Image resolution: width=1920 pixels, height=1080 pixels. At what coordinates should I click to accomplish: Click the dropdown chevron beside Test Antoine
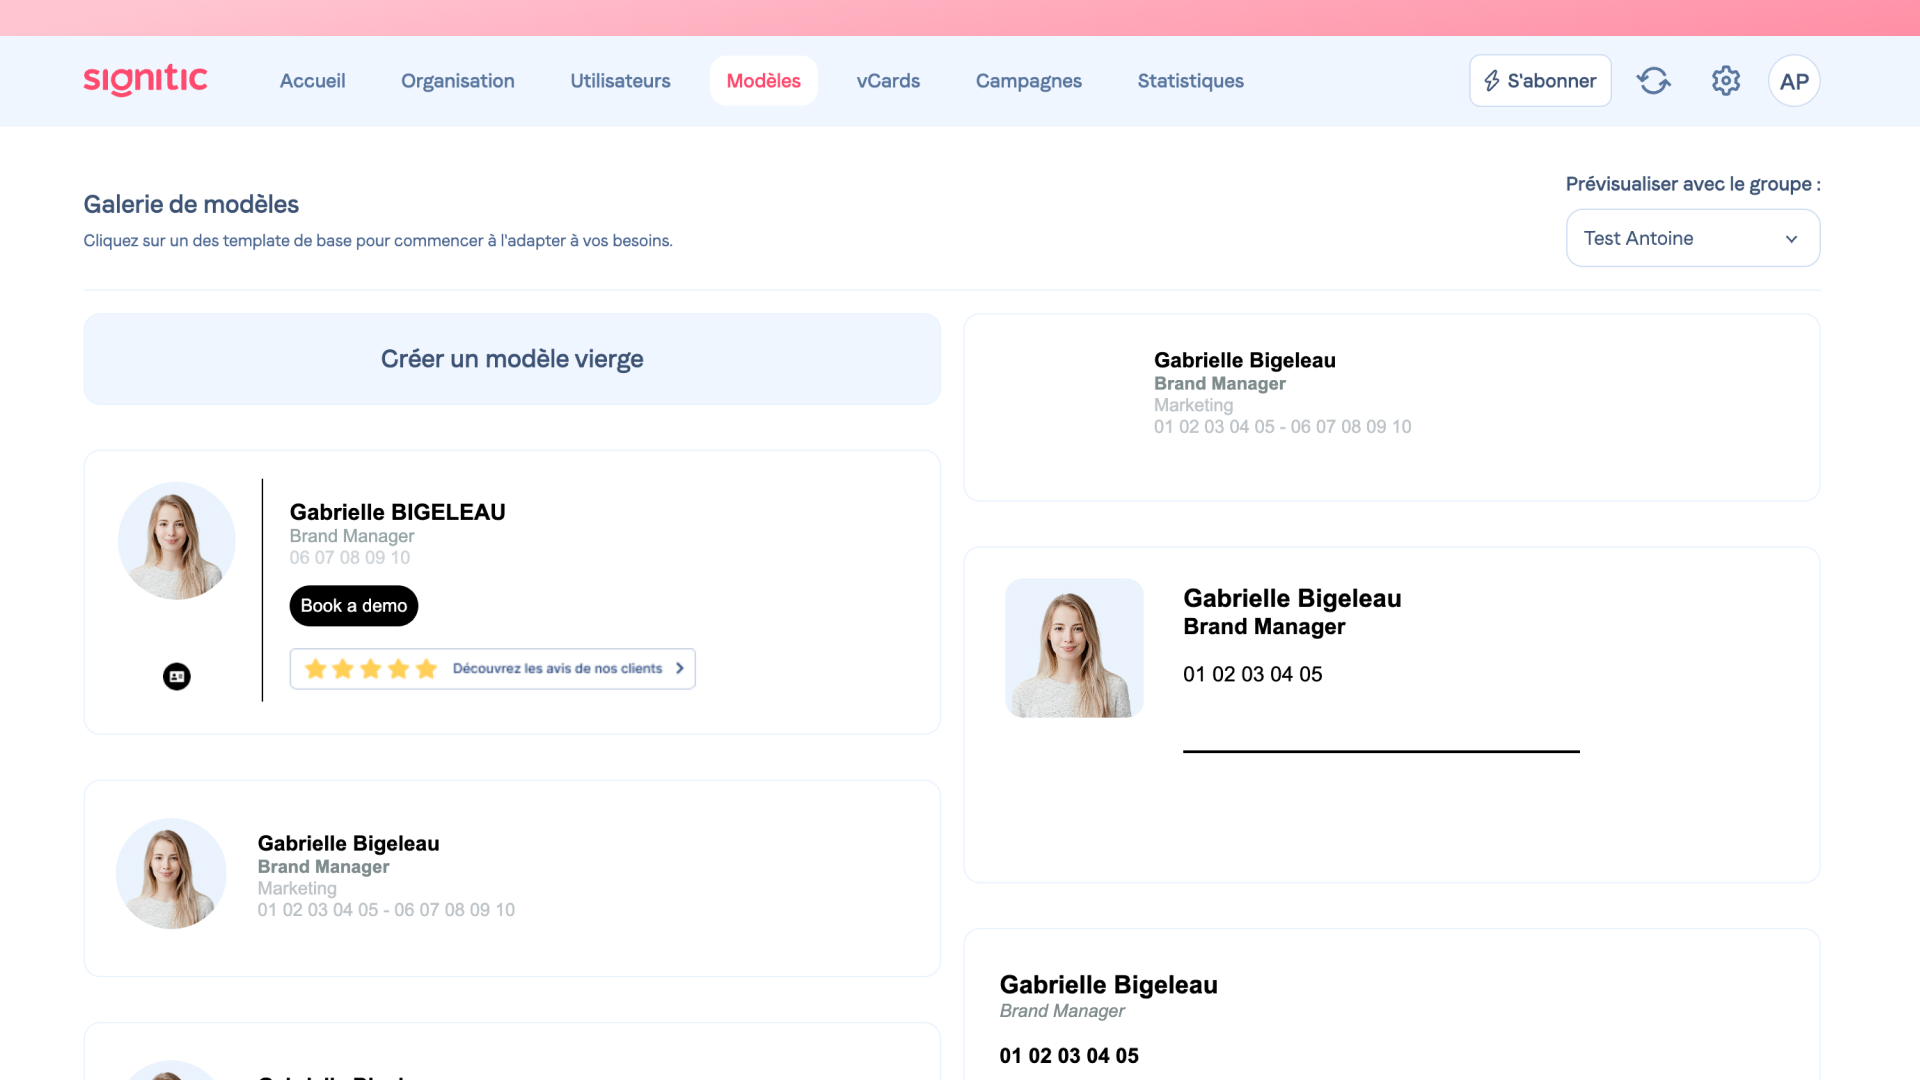1791,239
